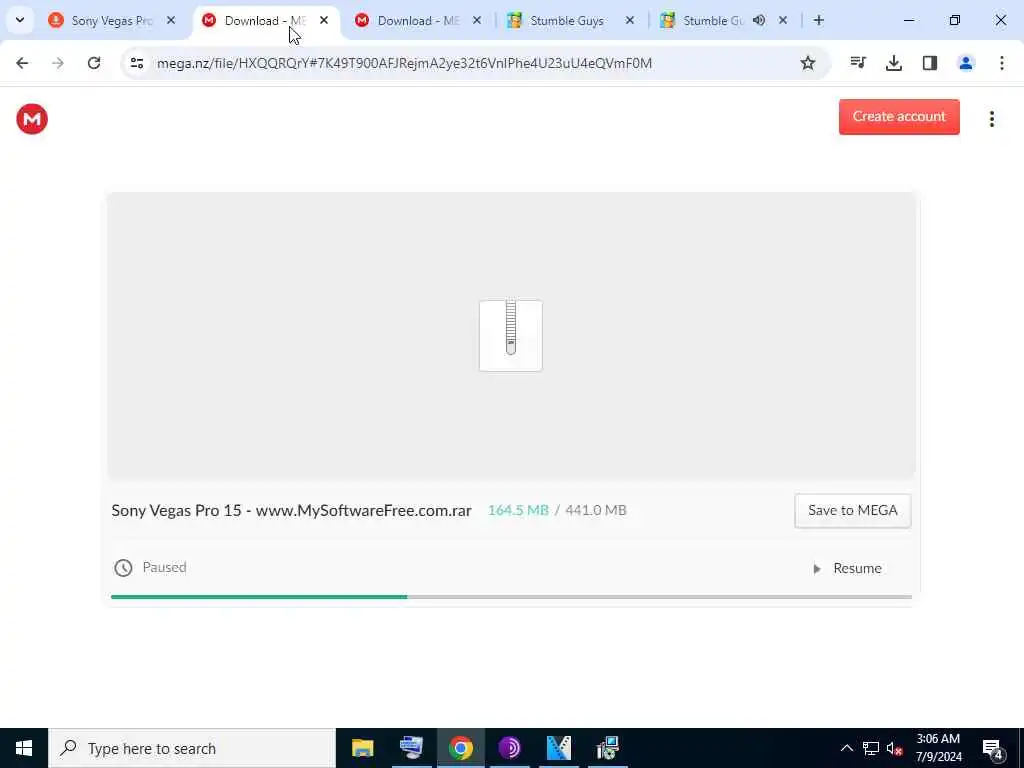Screen dimensions: 1024x768
Task: View site information icon in address bar
Action: pyautogui.click(x=137, y=63)
